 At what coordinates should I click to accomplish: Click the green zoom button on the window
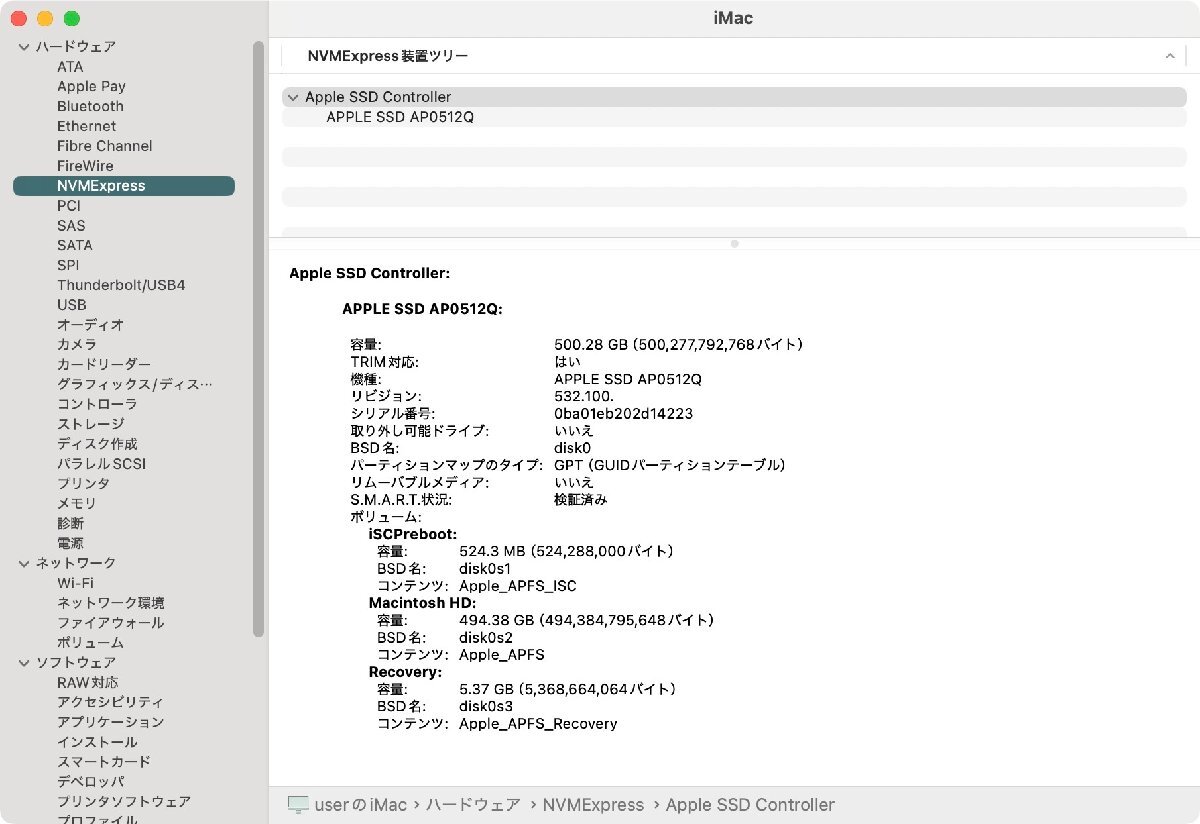70,18
